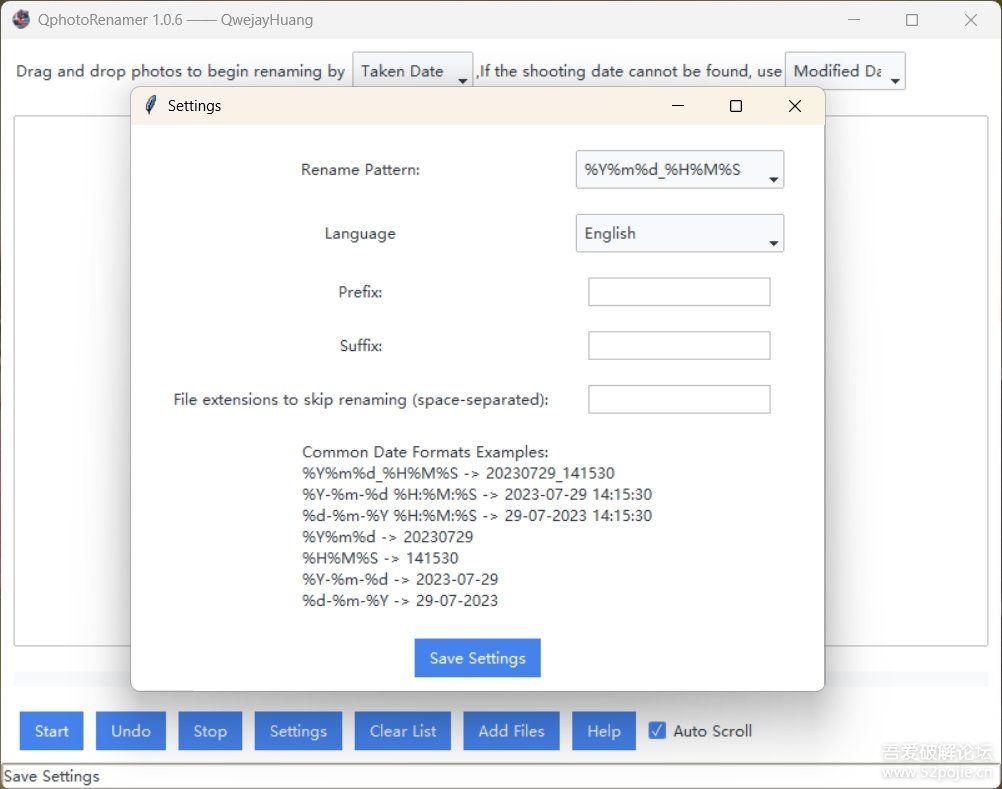
Task: Click the Language label
Action: coord(360,234)
